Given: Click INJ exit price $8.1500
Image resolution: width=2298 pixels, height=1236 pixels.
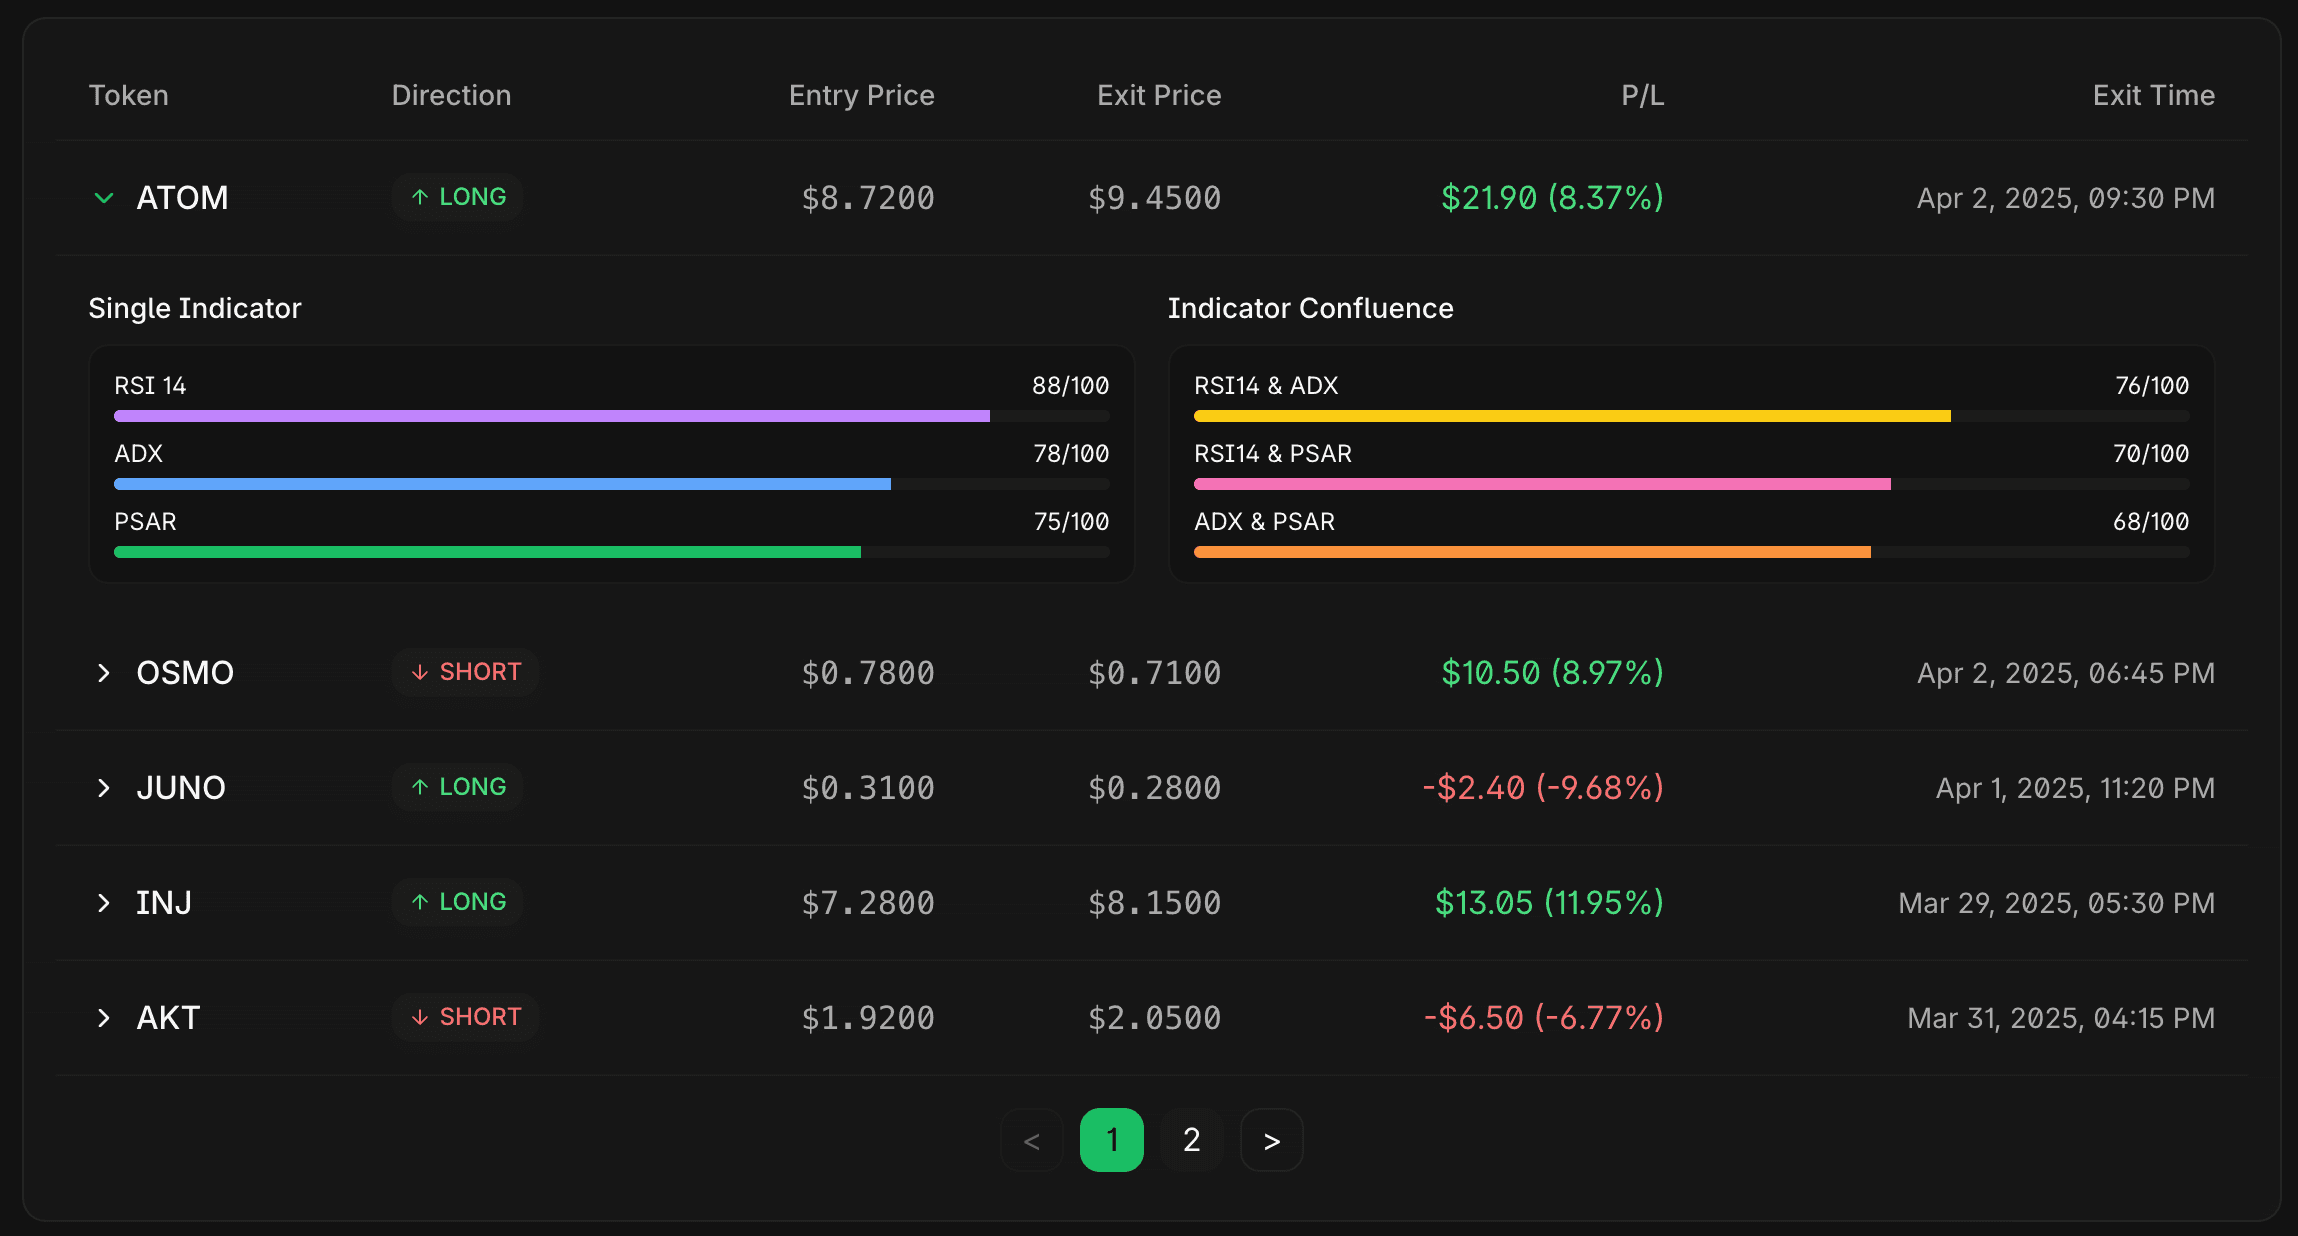Looking at the screenshot, I should pyautogui.click(x=1155, y=903).
